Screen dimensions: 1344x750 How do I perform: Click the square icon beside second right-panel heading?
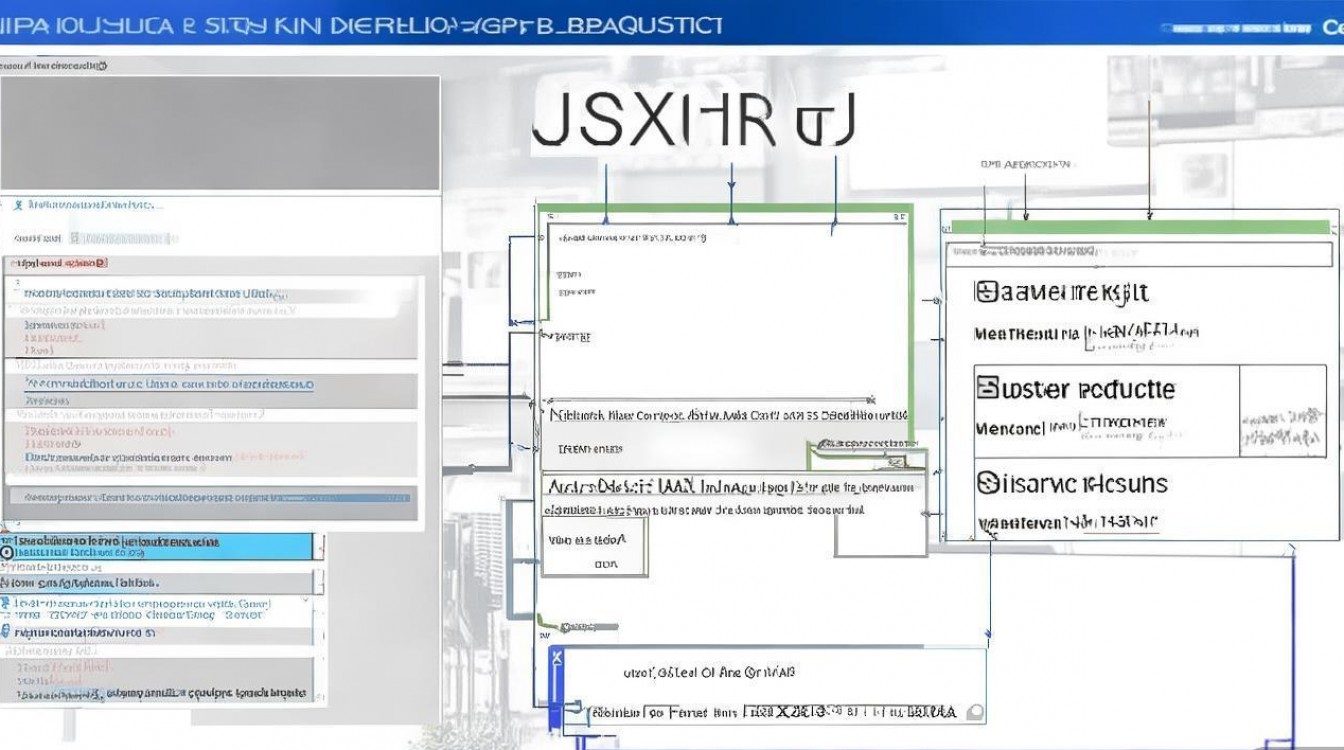(x=988, y=388)
